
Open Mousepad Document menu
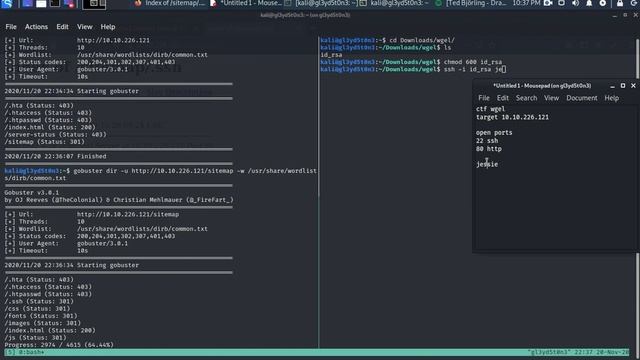[x=581, y=98]
